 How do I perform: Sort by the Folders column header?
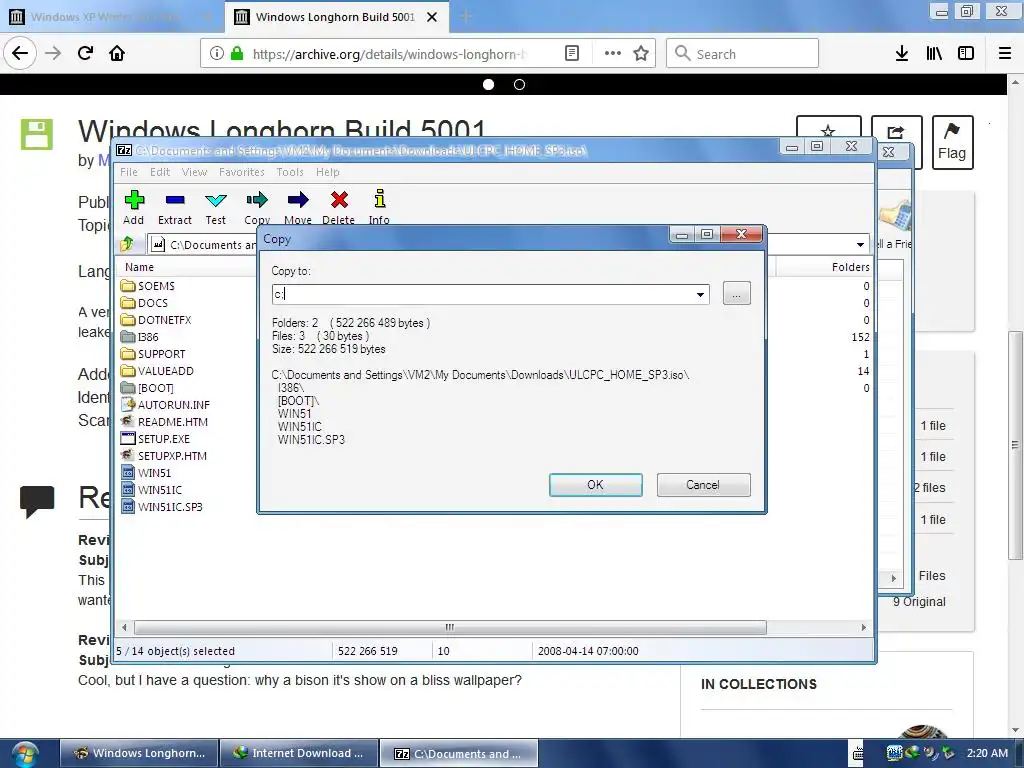850,267
